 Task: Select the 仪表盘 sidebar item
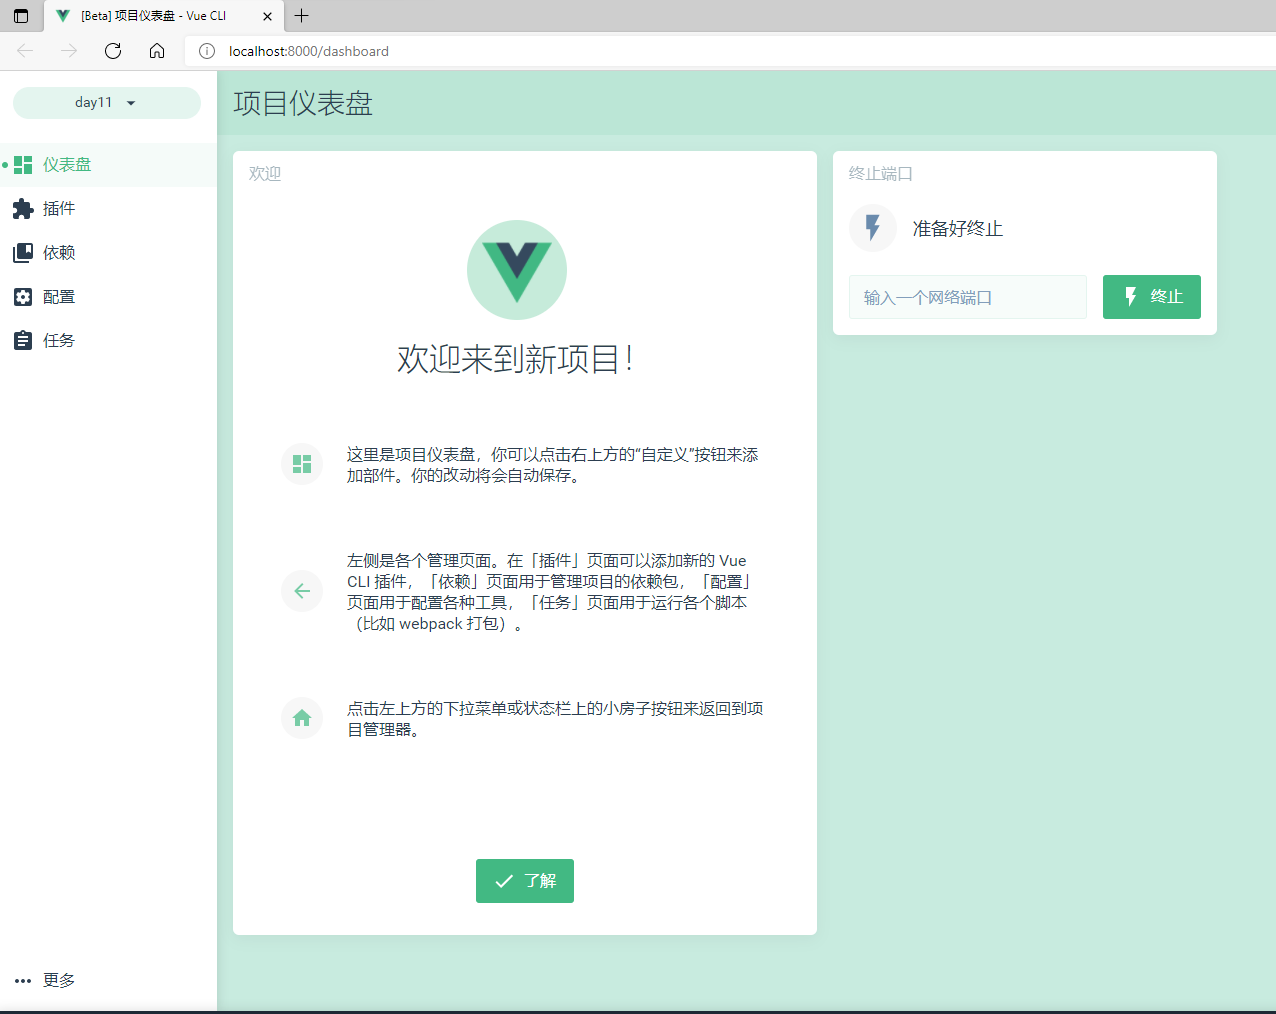108,165
